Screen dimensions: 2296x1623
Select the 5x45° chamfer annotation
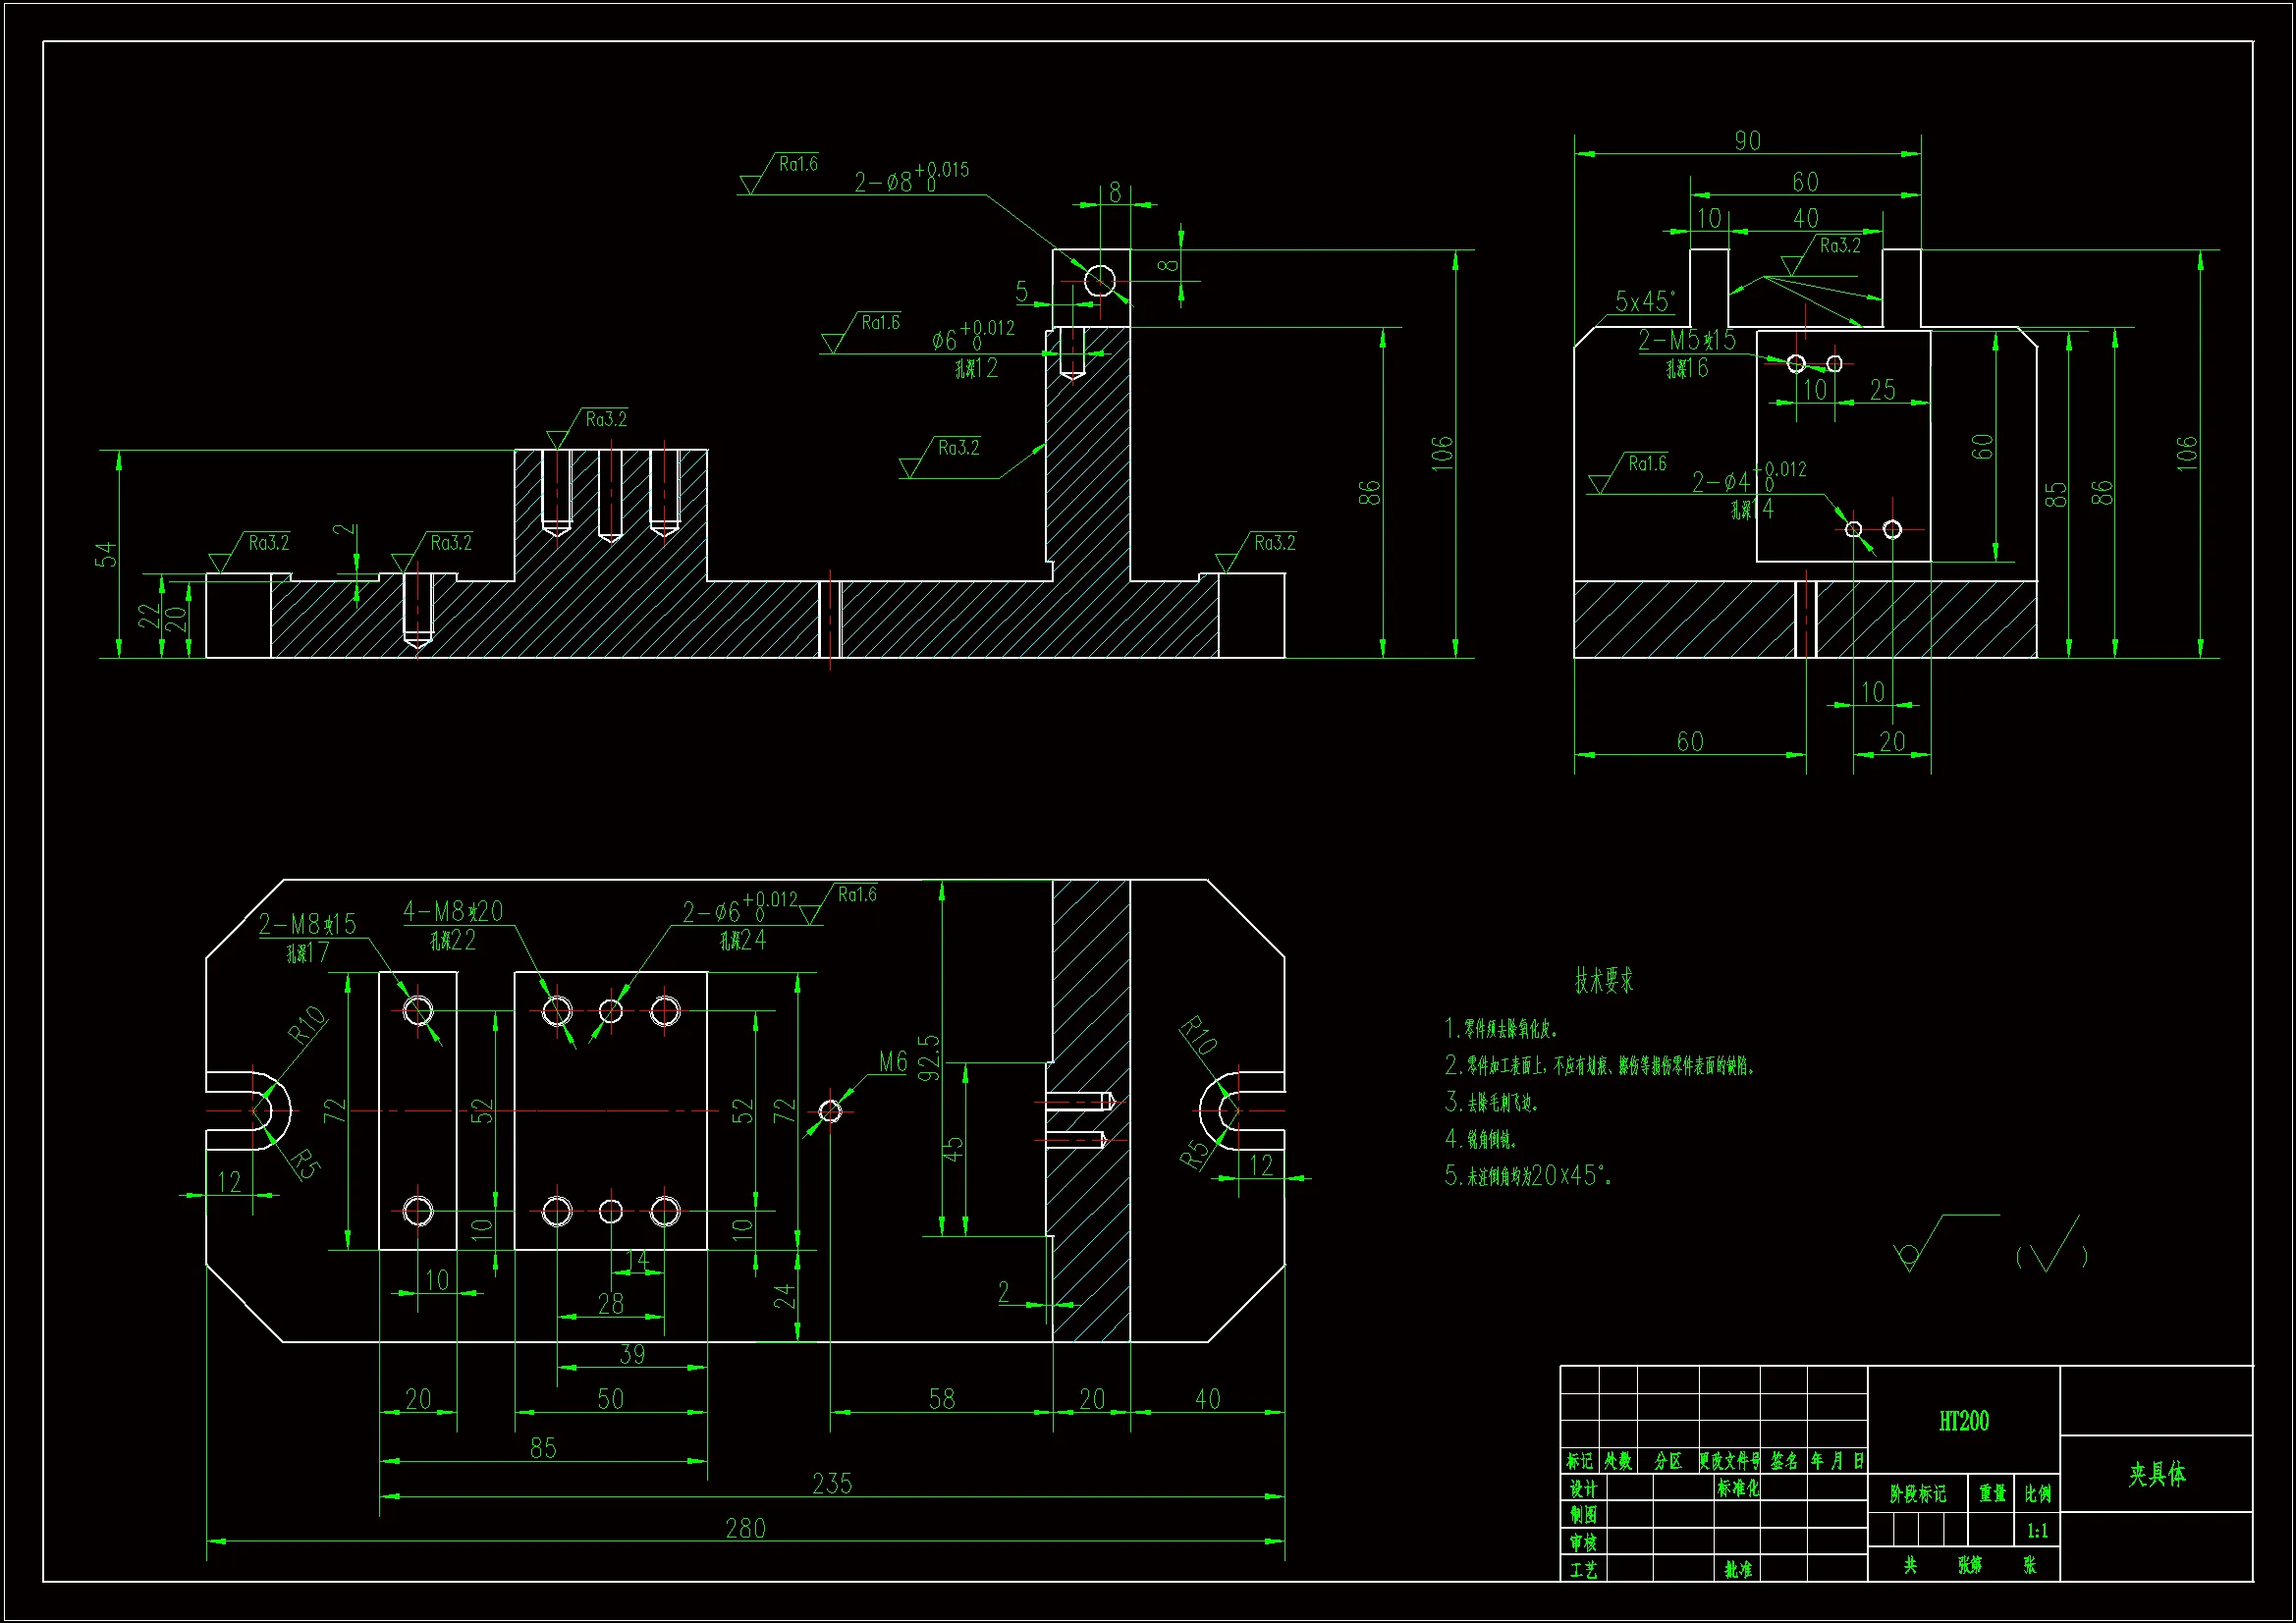coord(1644,301)
